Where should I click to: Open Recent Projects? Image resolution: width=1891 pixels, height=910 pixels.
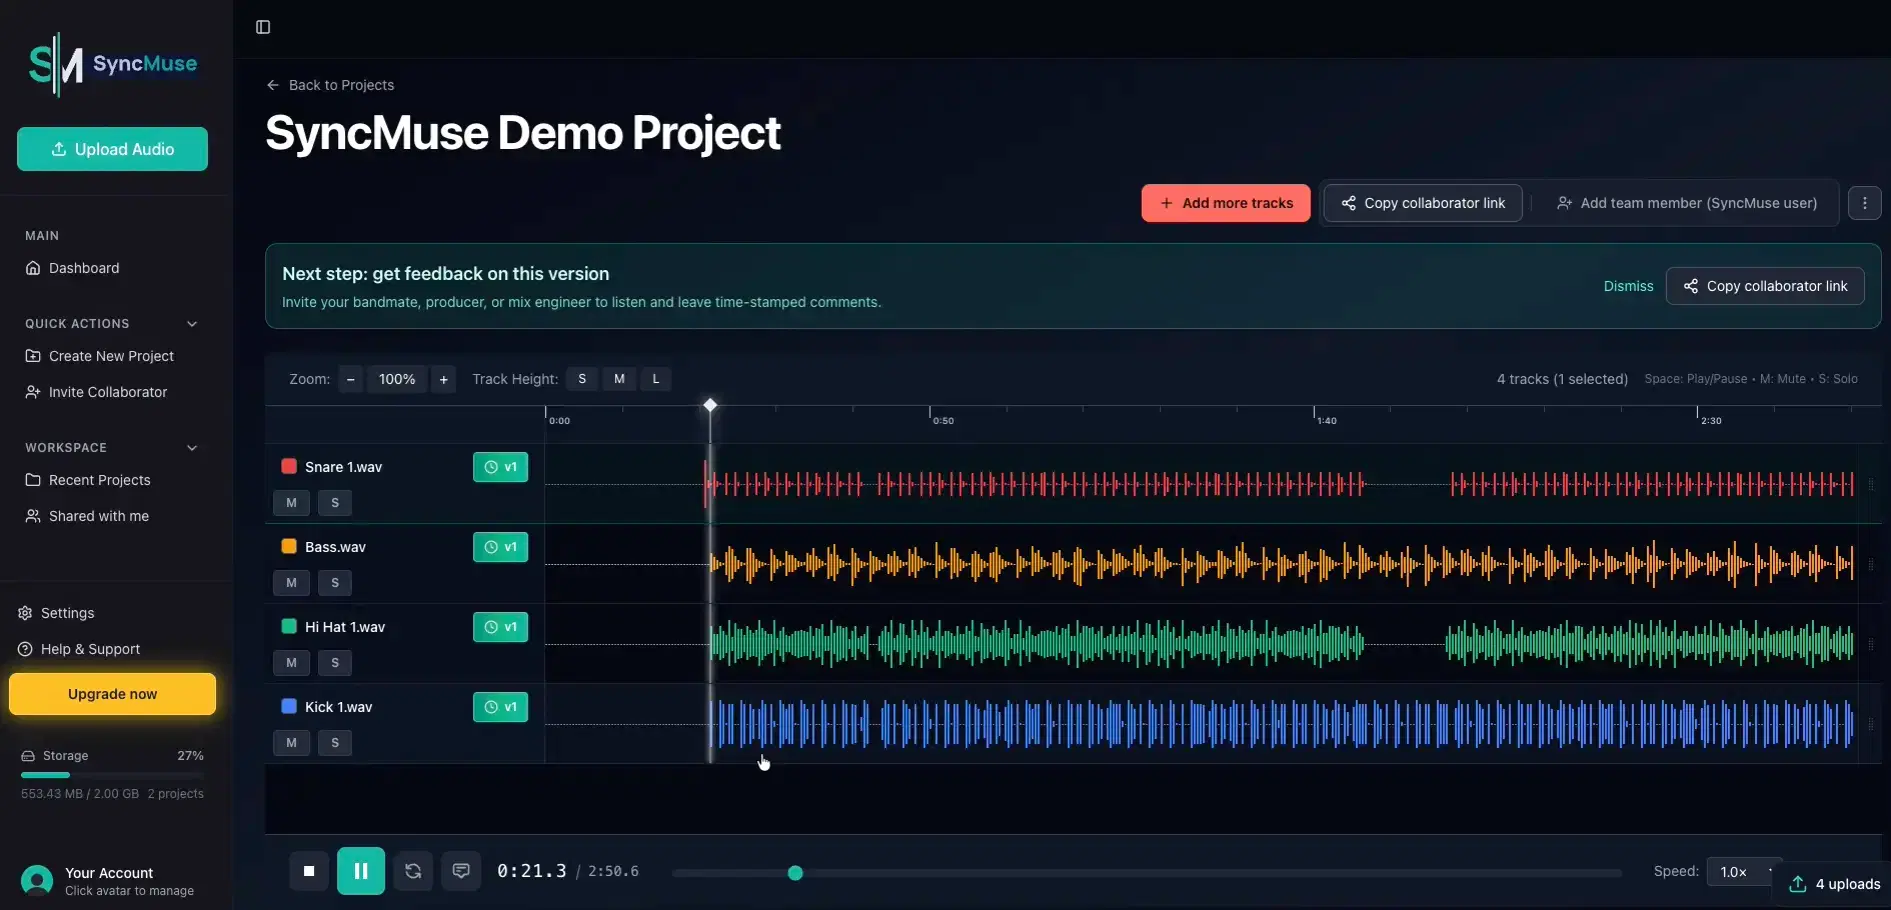click(x=99, y=479)
